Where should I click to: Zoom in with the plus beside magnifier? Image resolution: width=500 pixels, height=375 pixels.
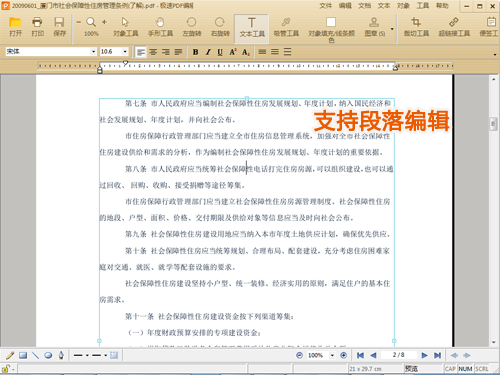tap(104, 22)
